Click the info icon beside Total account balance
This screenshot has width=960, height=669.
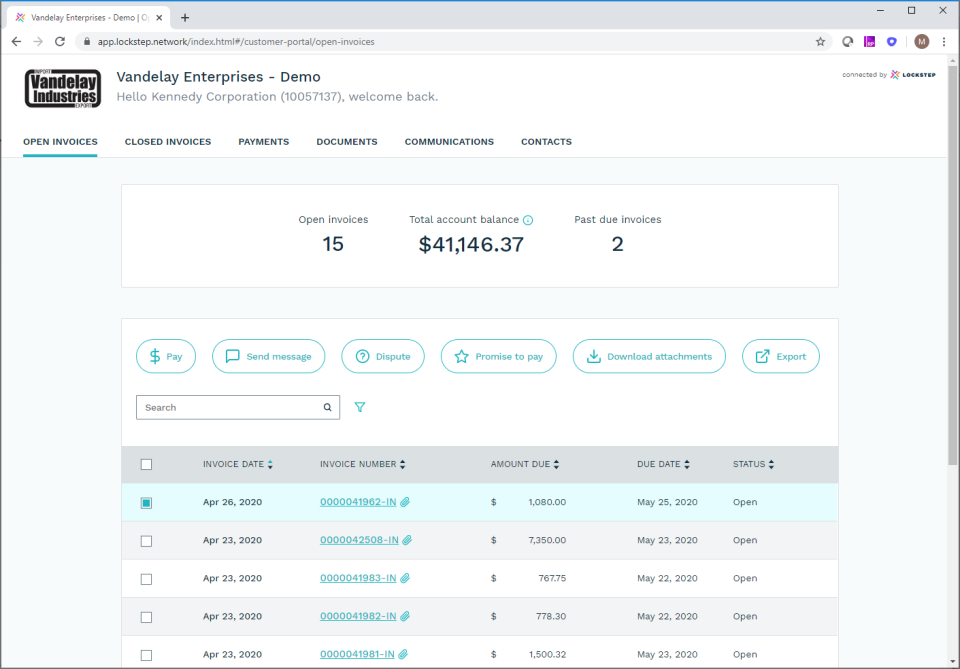pyautogui.click(x=528, y=220)
